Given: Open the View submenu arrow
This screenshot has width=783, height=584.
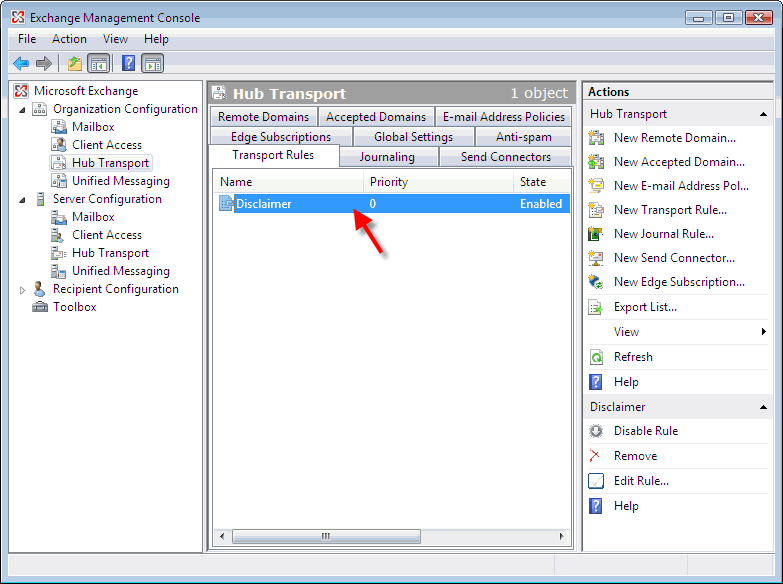Looking at the screenshot, I should click(764, 332).
